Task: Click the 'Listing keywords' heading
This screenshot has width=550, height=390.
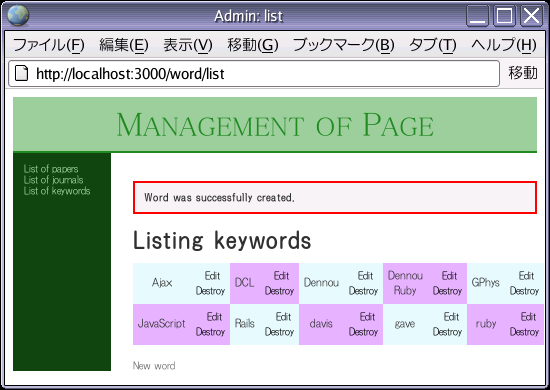Action: coord(222,241)
